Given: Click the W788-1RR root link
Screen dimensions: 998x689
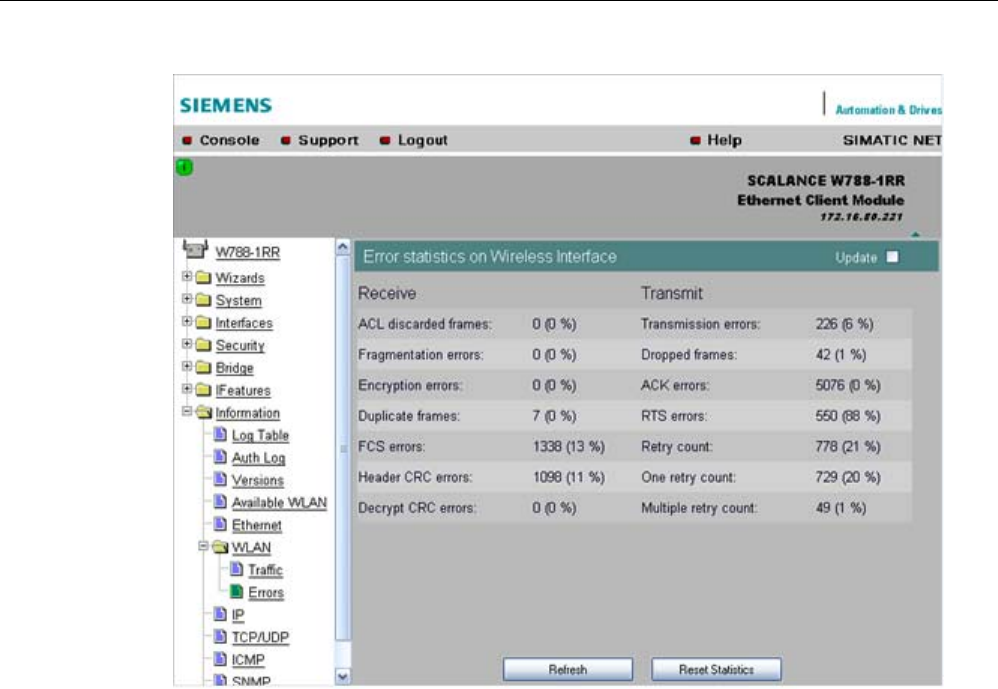Looking at the screenshot, I should tap(248, 253).
